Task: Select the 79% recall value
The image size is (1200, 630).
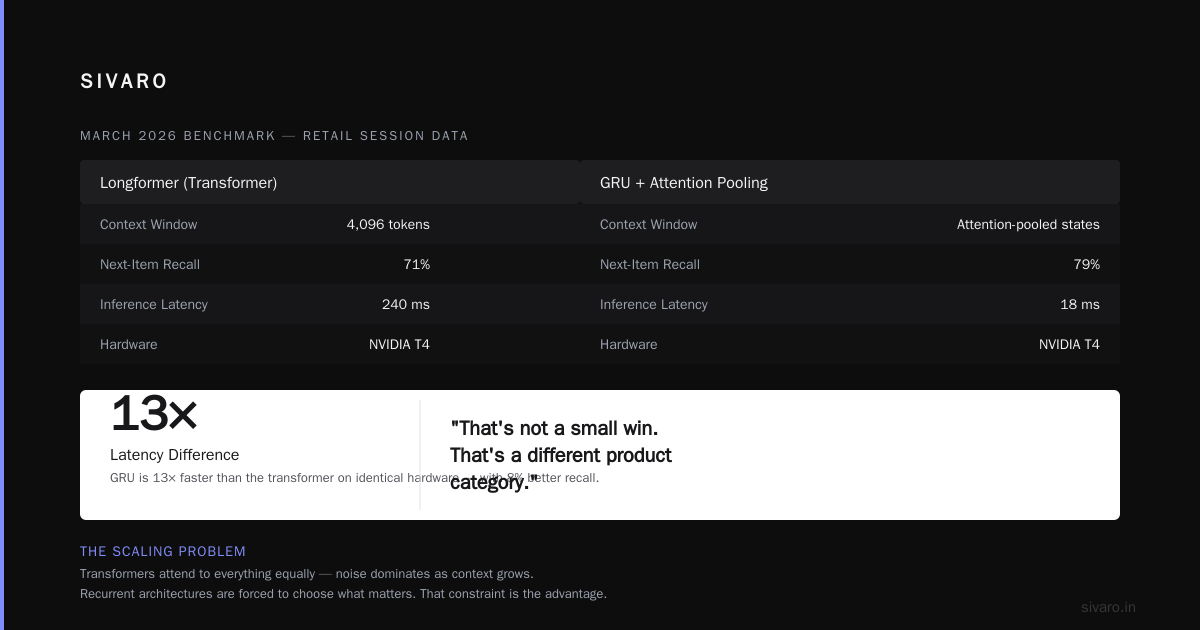Action: pos(1087,264)
